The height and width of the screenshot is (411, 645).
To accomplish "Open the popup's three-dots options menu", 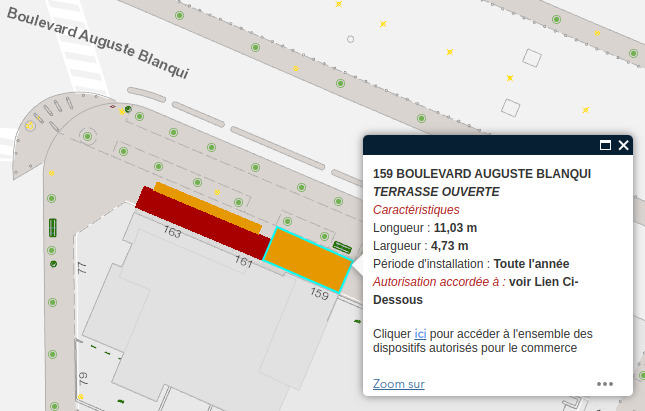I will coord(605,383).
